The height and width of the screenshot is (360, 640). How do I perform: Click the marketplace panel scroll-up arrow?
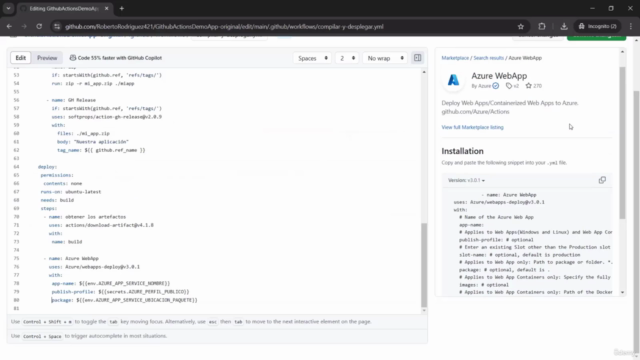click(622, 52)
